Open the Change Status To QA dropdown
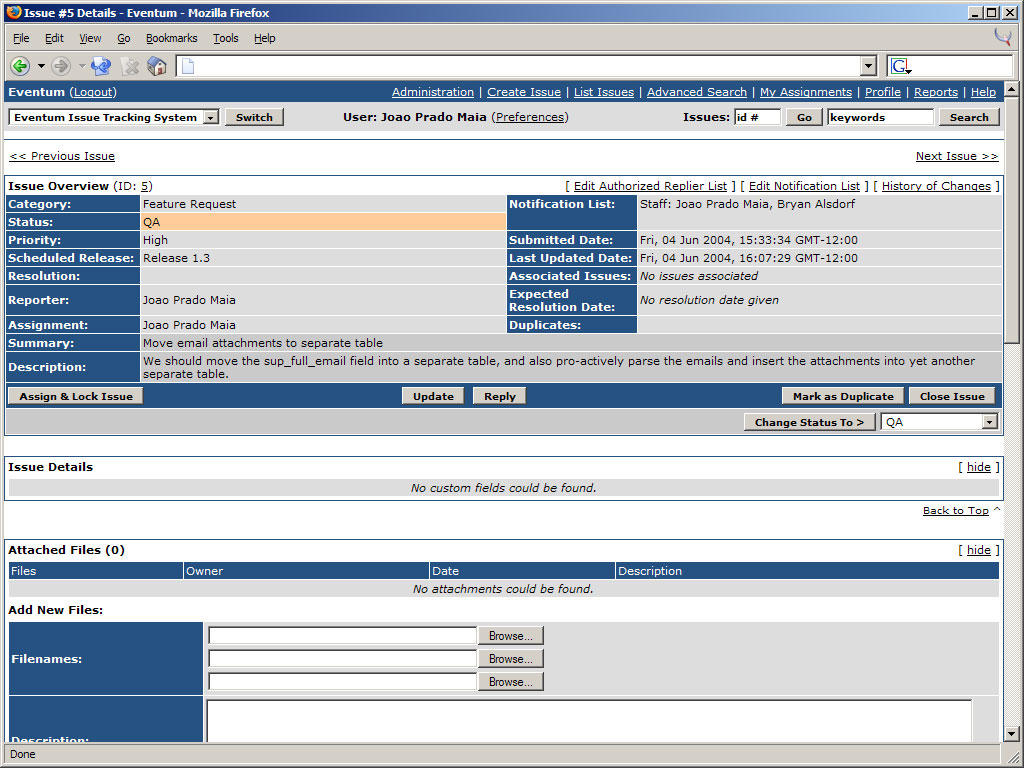This screenshot has height=768, width=1024. click(989, 422)
